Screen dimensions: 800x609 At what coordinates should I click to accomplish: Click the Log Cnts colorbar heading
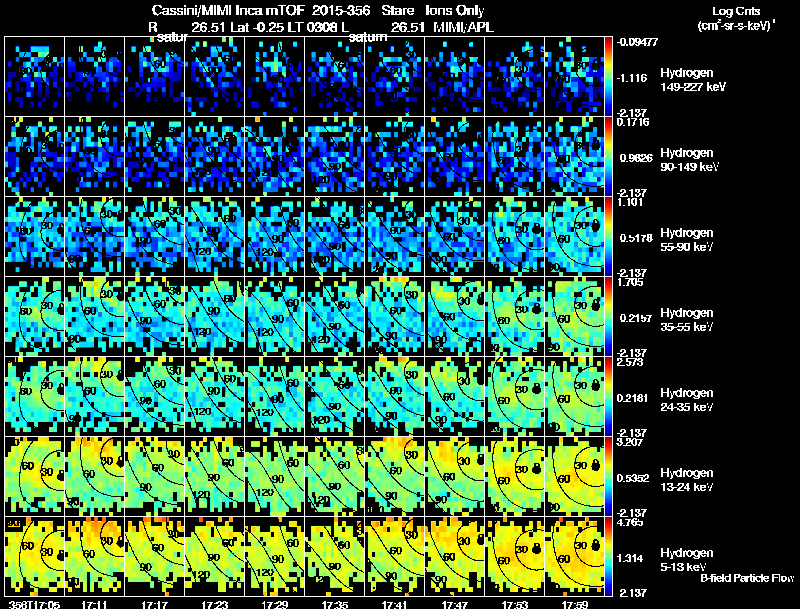(736, 11)
